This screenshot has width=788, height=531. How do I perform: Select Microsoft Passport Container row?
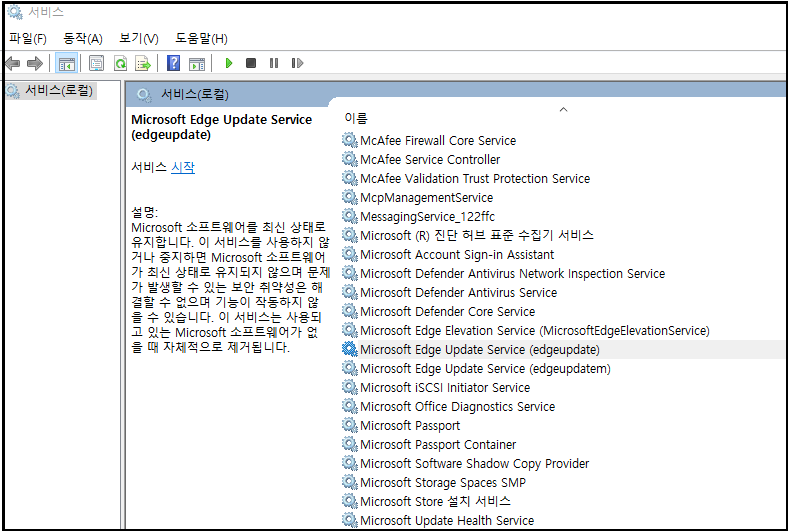coord(438,445)
